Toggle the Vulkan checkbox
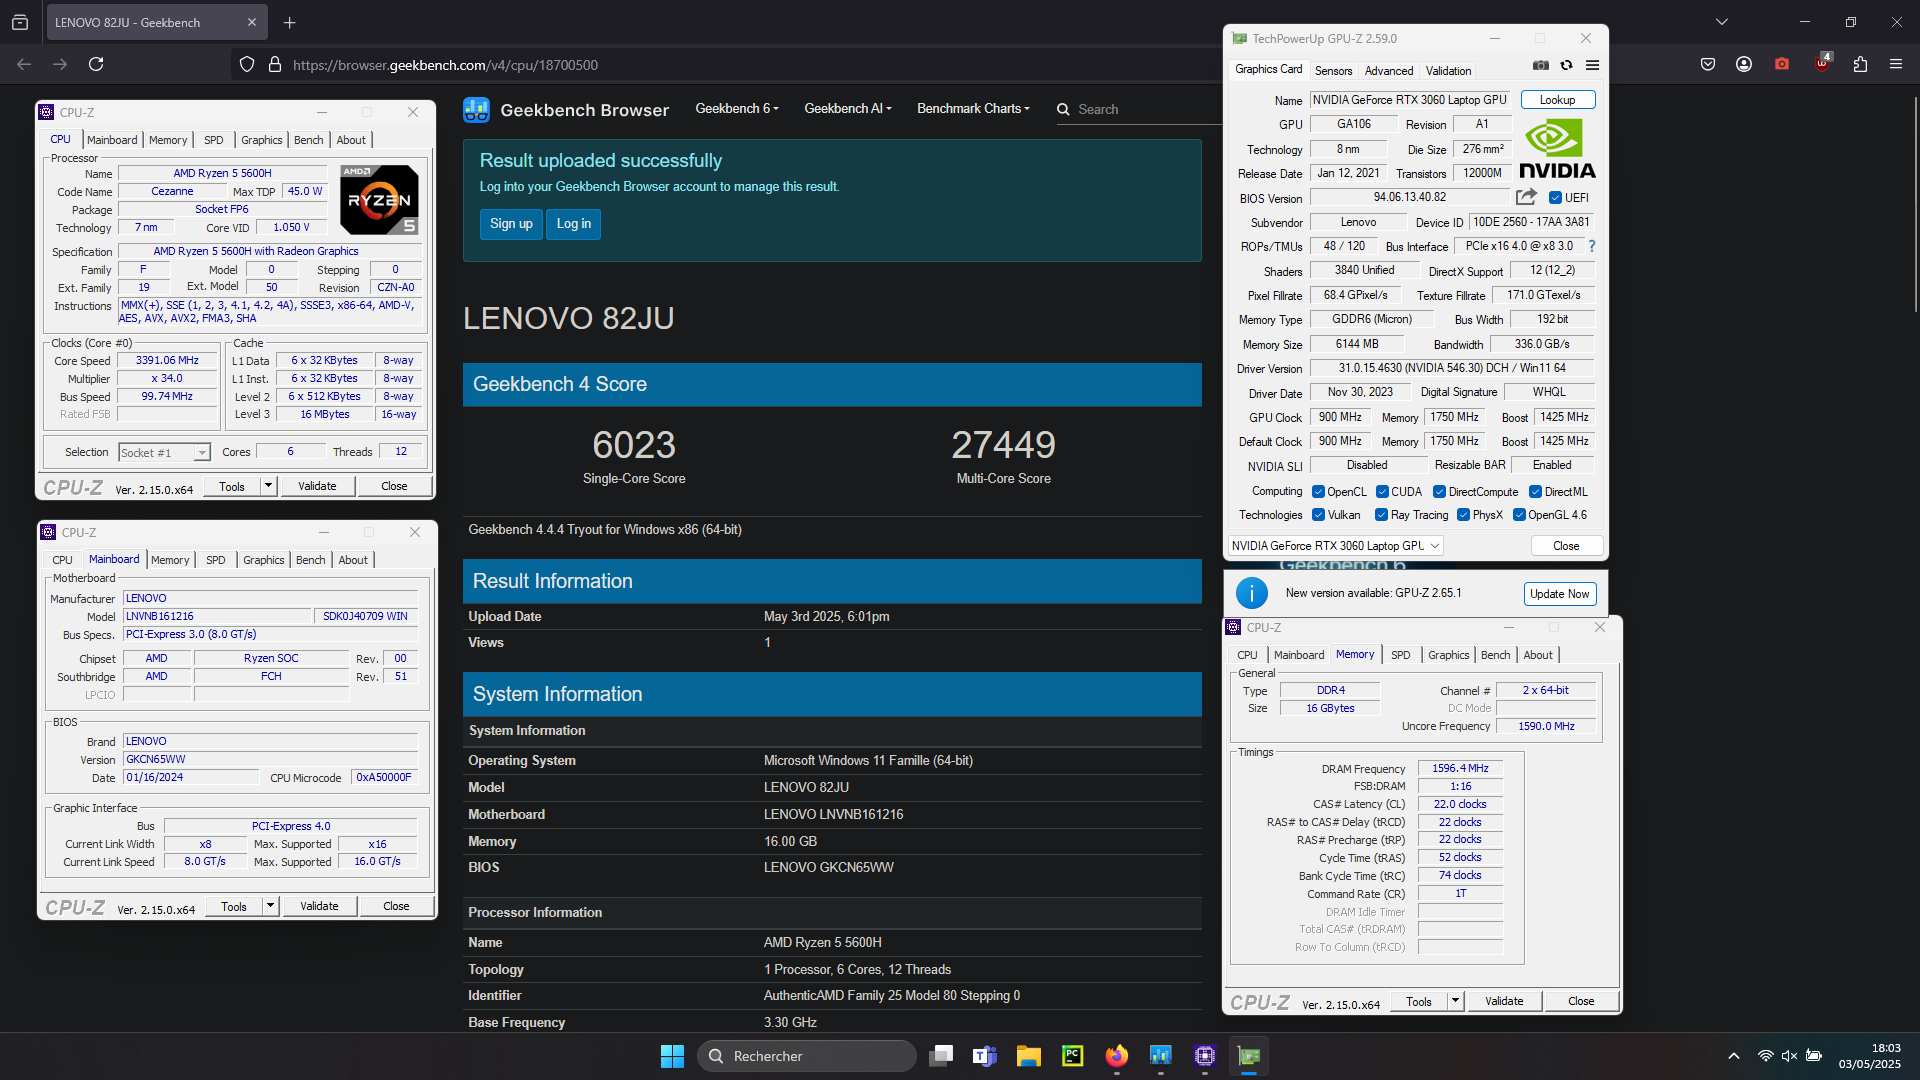 tap(1319, 515)
